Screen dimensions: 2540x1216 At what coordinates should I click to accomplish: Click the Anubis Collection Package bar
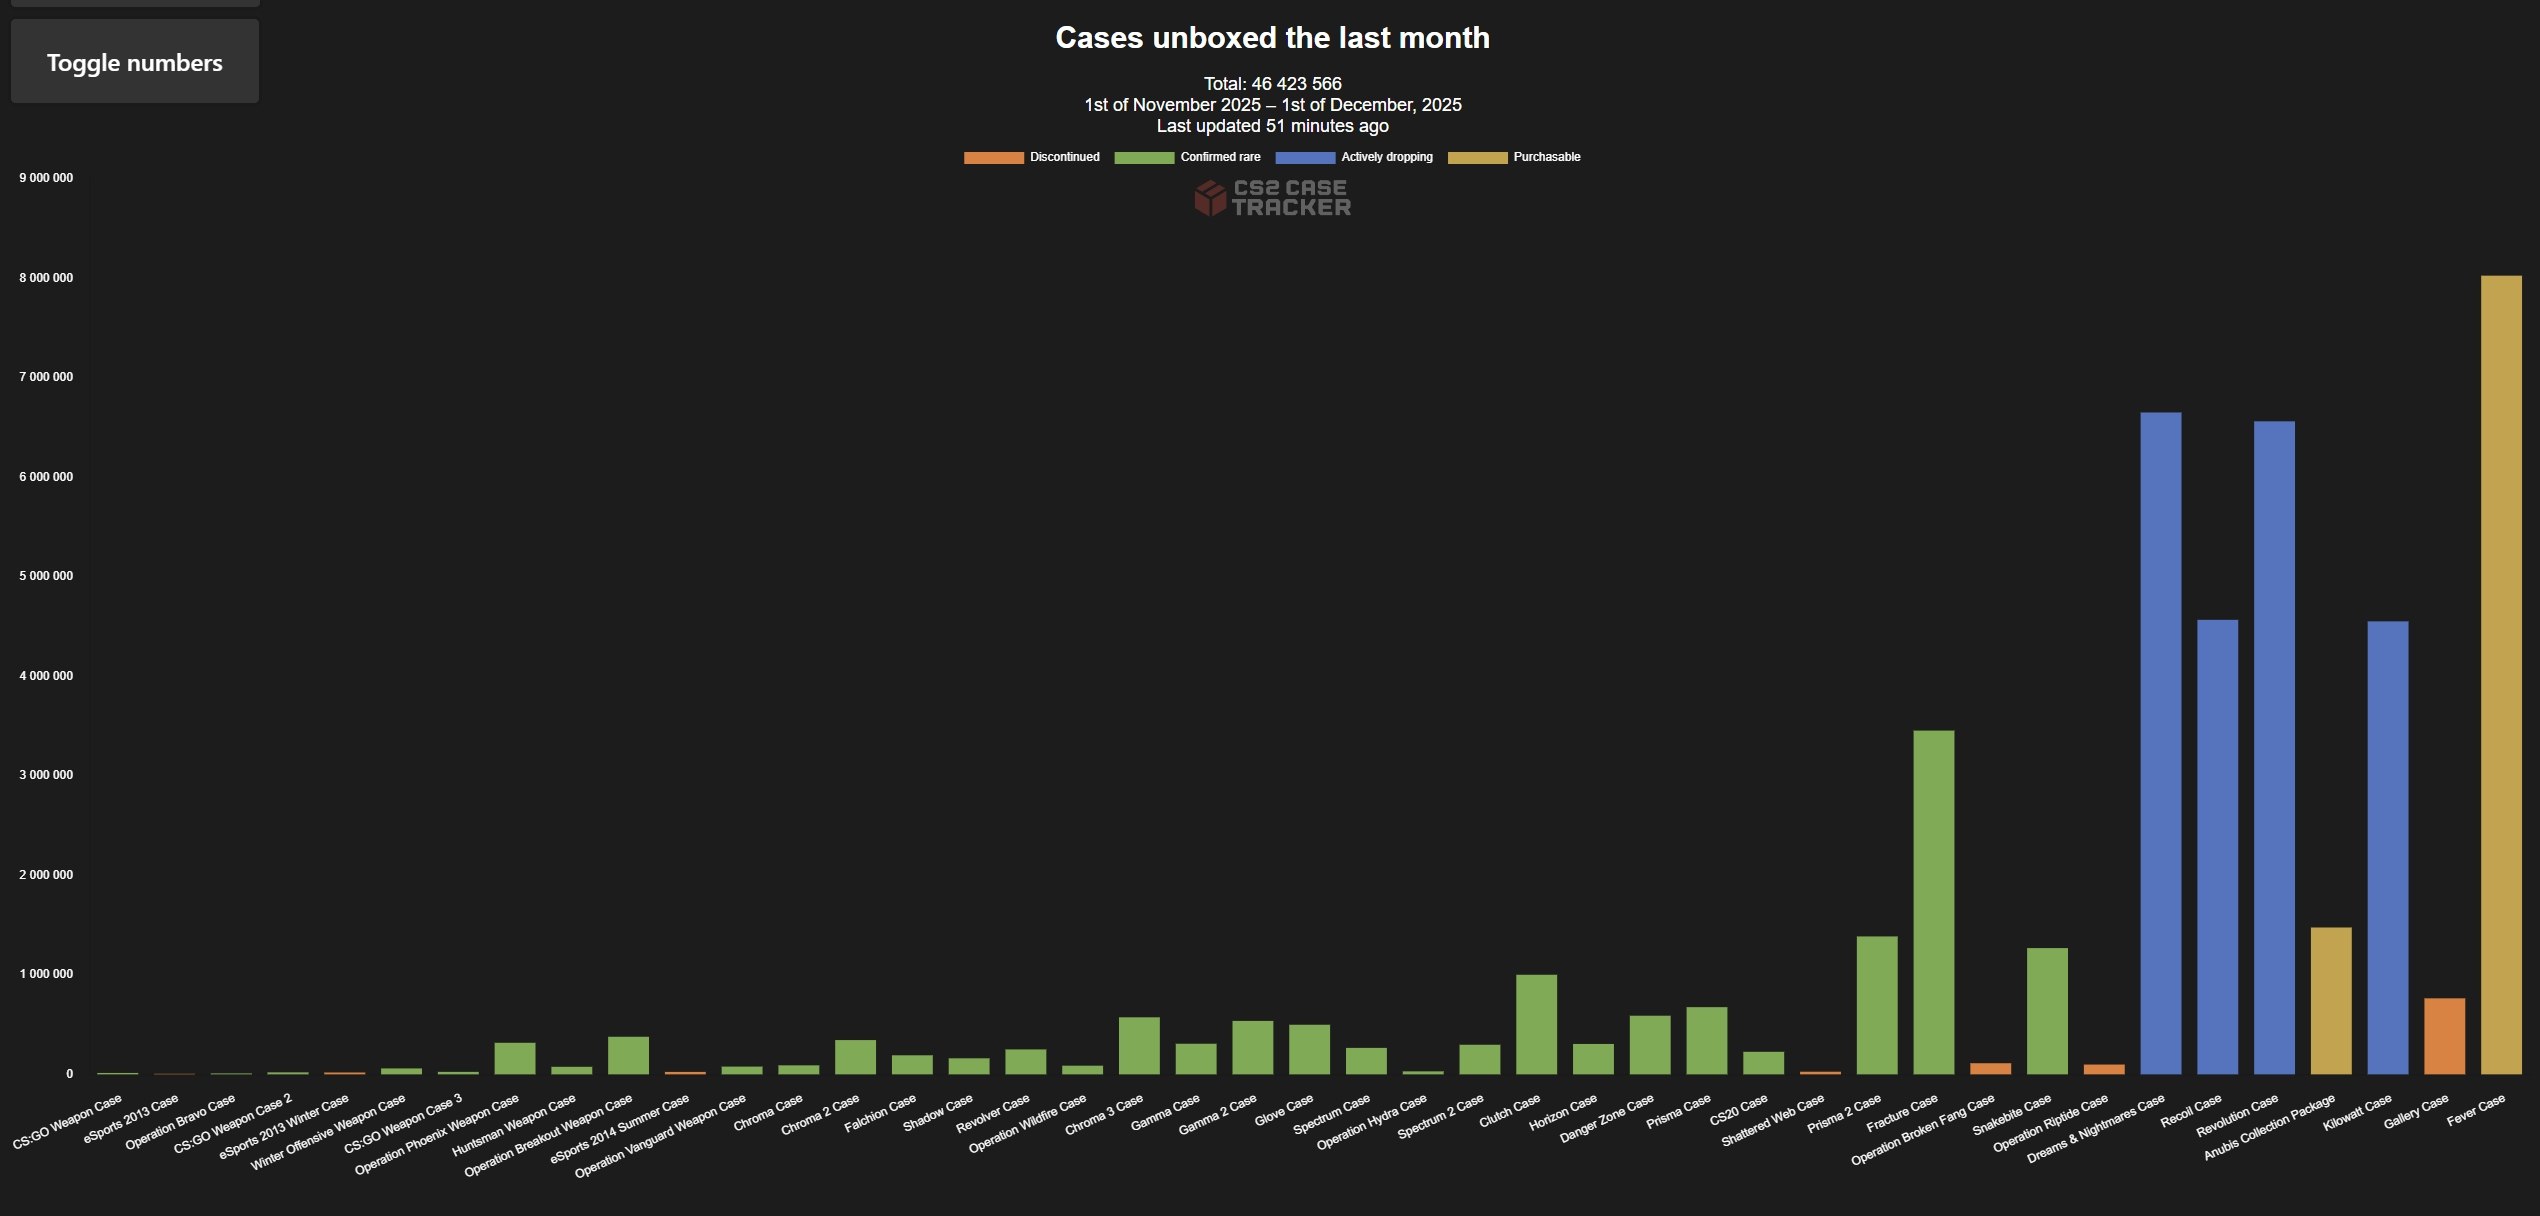click(2330, 1000)
